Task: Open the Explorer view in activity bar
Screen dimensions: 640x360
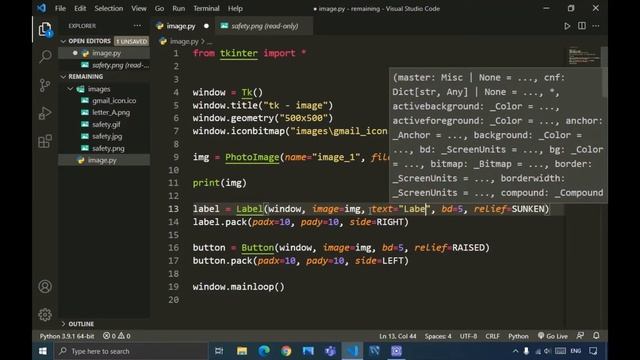Action: (45, 29)
